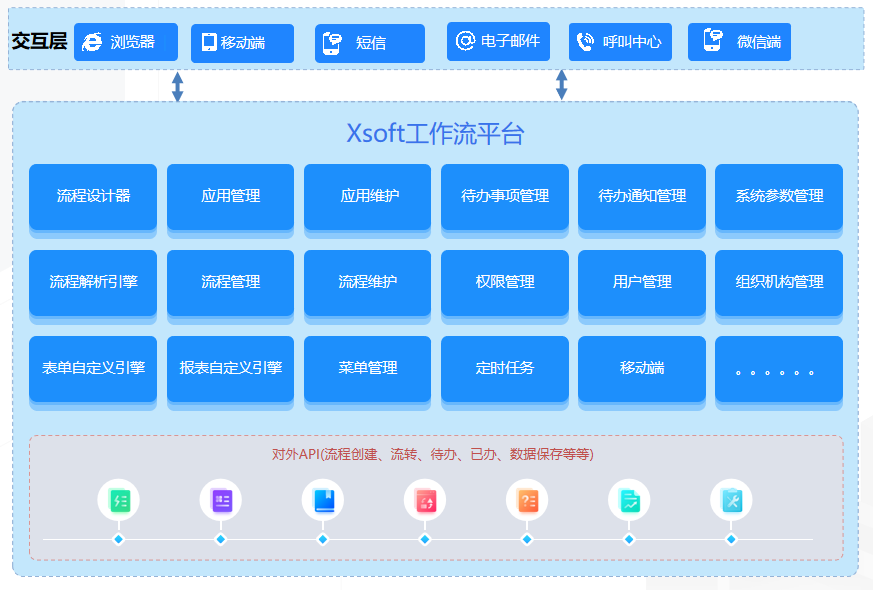873x590 pixels.
Task: Click the 定时任务 block
Action: [504, 368]
